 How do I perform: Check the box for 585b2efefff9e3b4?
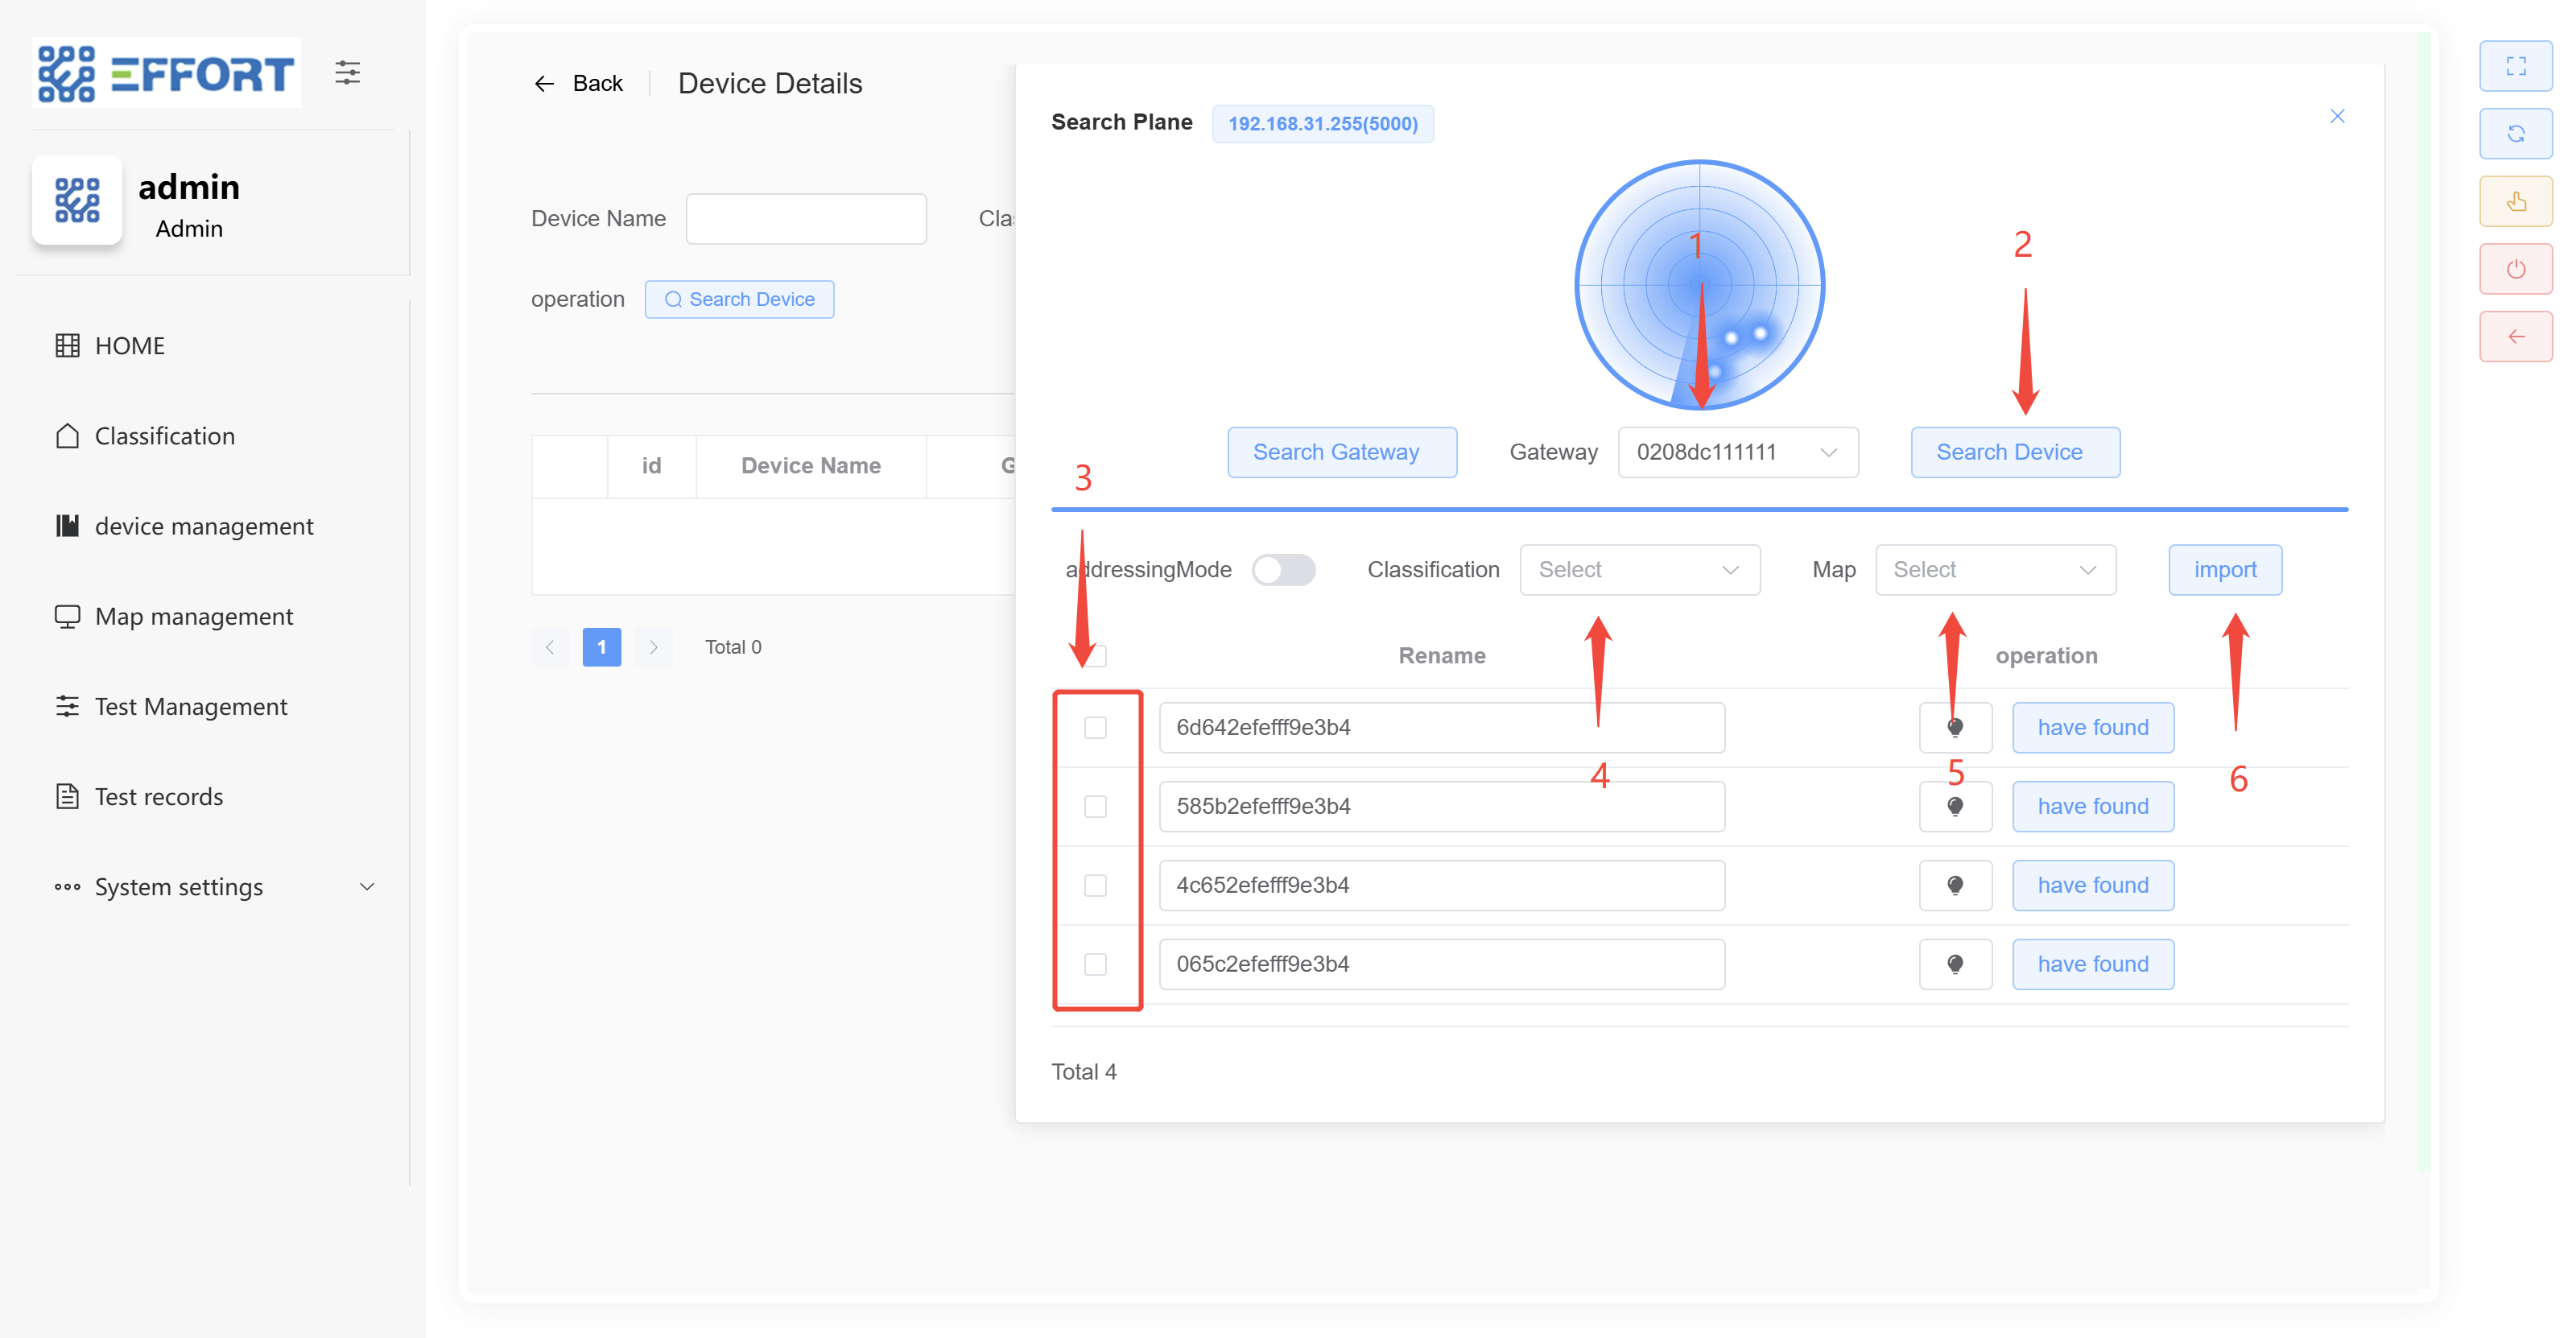point(1096,806)
